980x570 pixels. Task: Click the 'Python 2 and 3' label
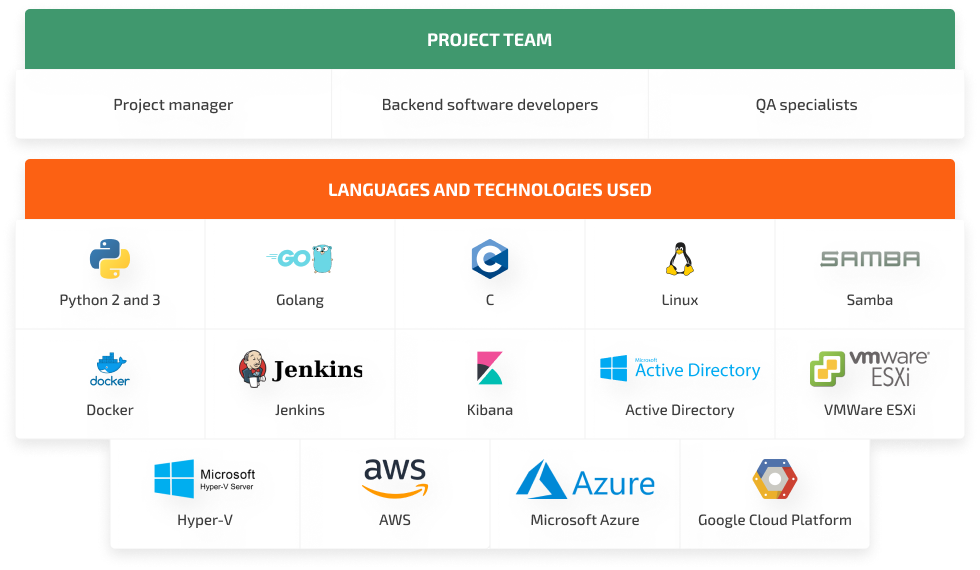[110, 300]
